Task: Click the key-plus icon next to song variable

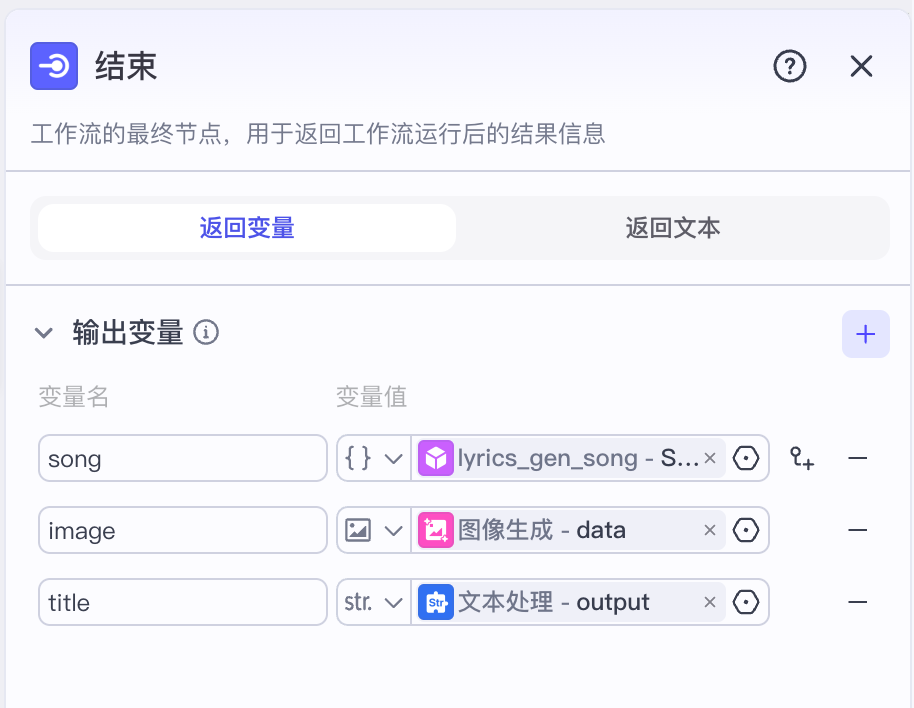Action: tap(802, 458)
